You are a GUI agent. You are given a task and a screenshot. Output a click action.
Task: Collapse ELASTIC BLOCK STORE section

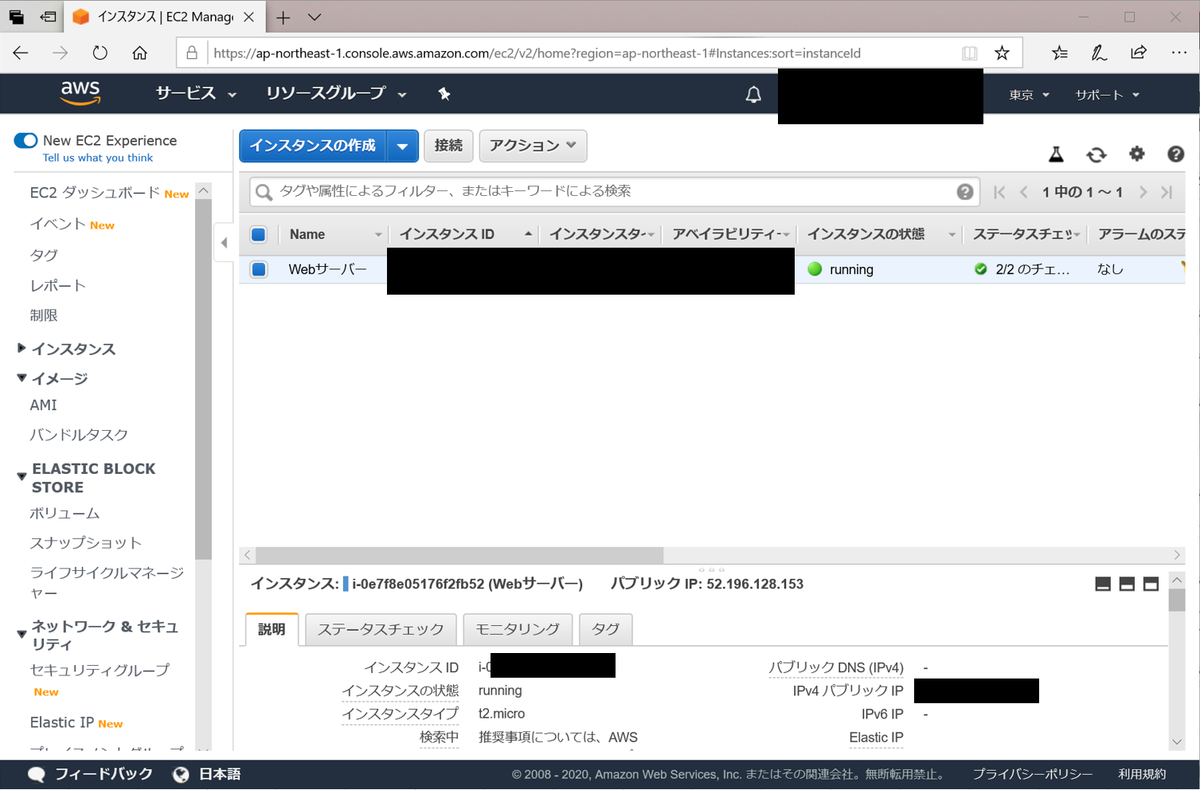click(88, 477)
